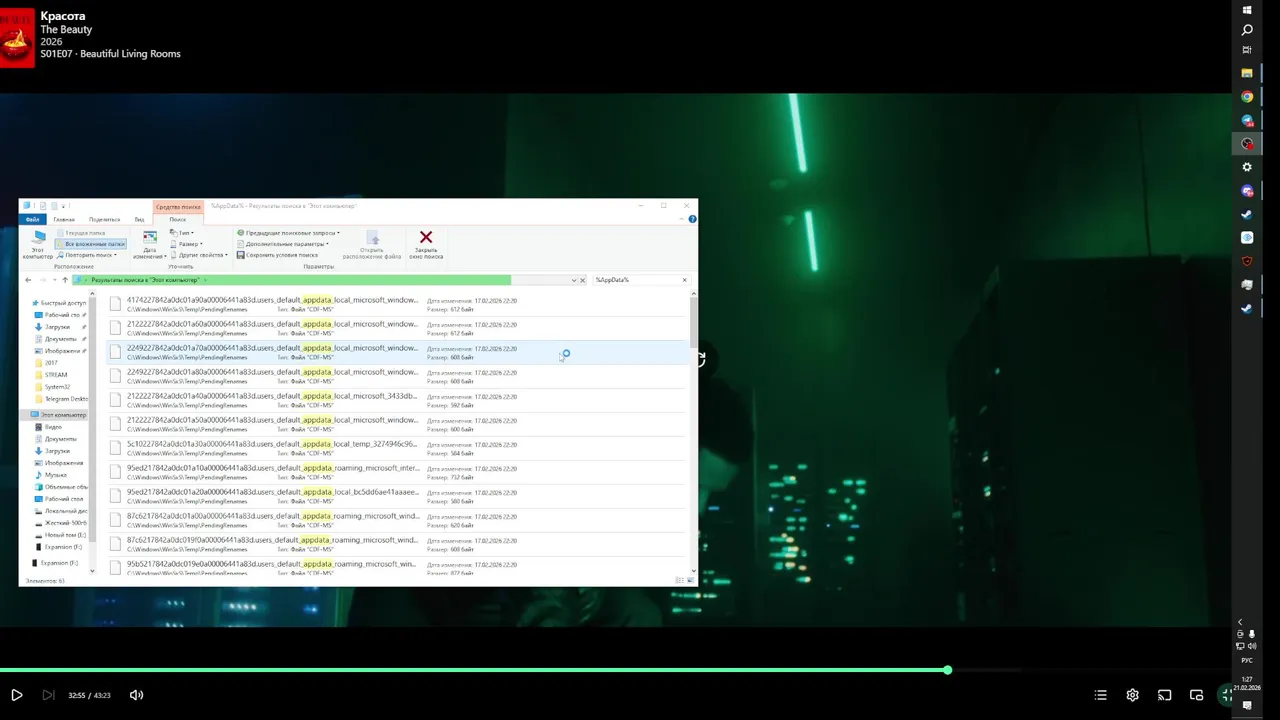Viewport: 1280px width, 720px height.
Task: Mute the player volume
Action: pyautogui.click(x=136, y=695)
